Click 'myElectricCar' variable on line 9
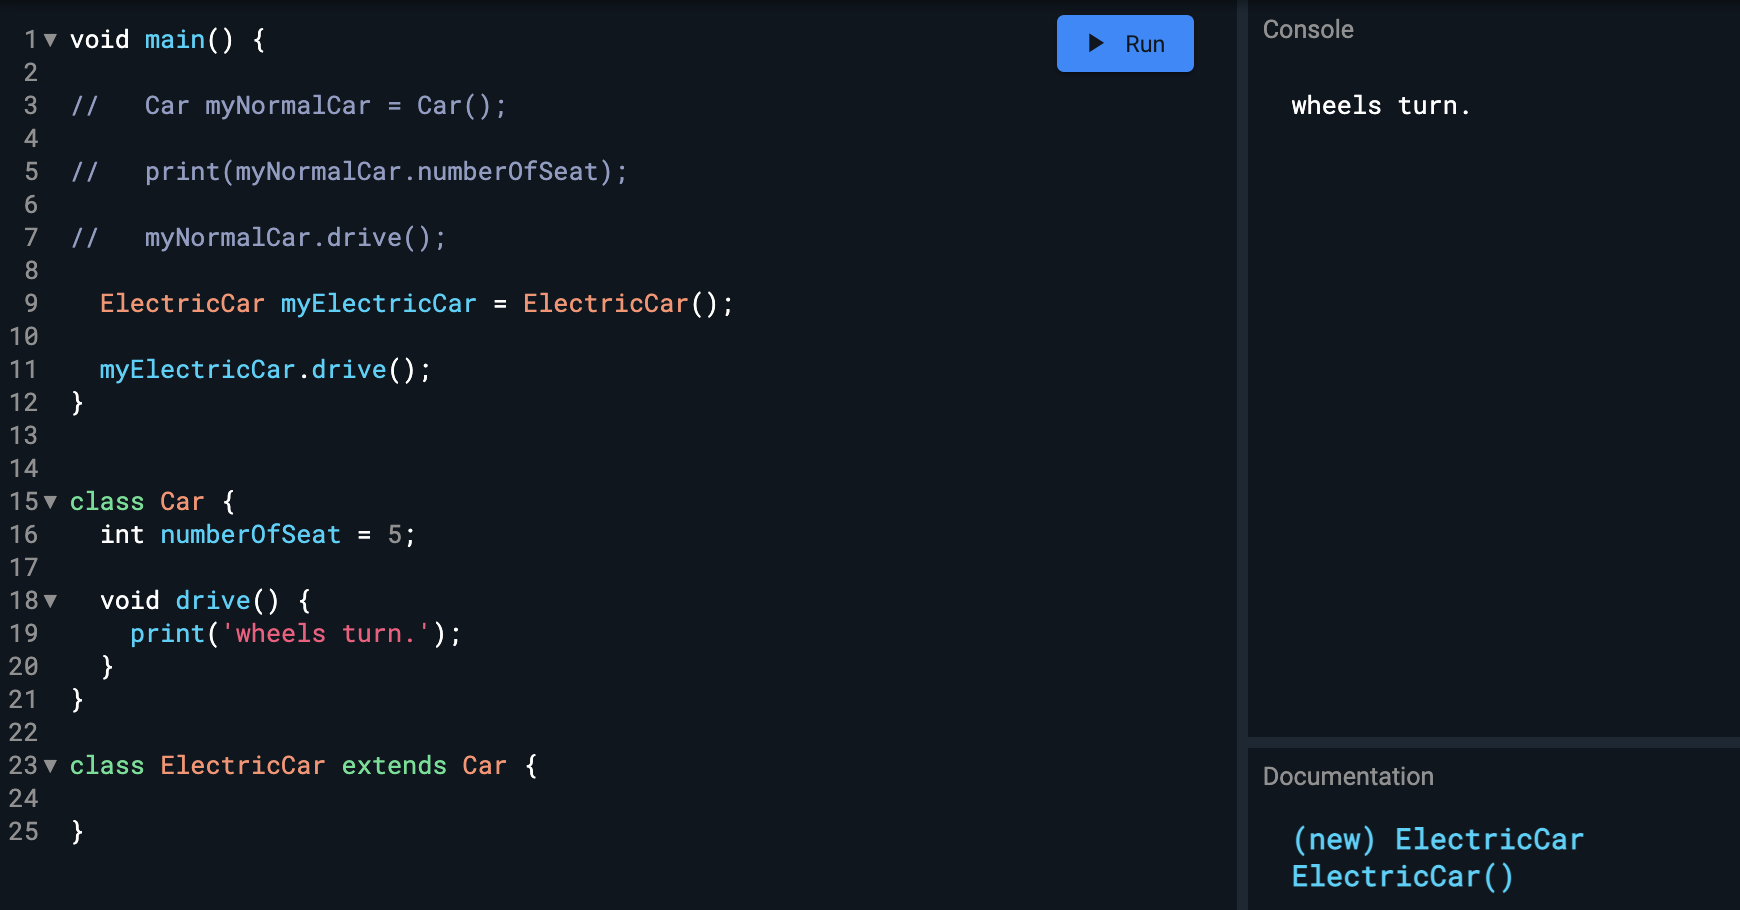Screen dimensions: 1740x910 [379, 304]
